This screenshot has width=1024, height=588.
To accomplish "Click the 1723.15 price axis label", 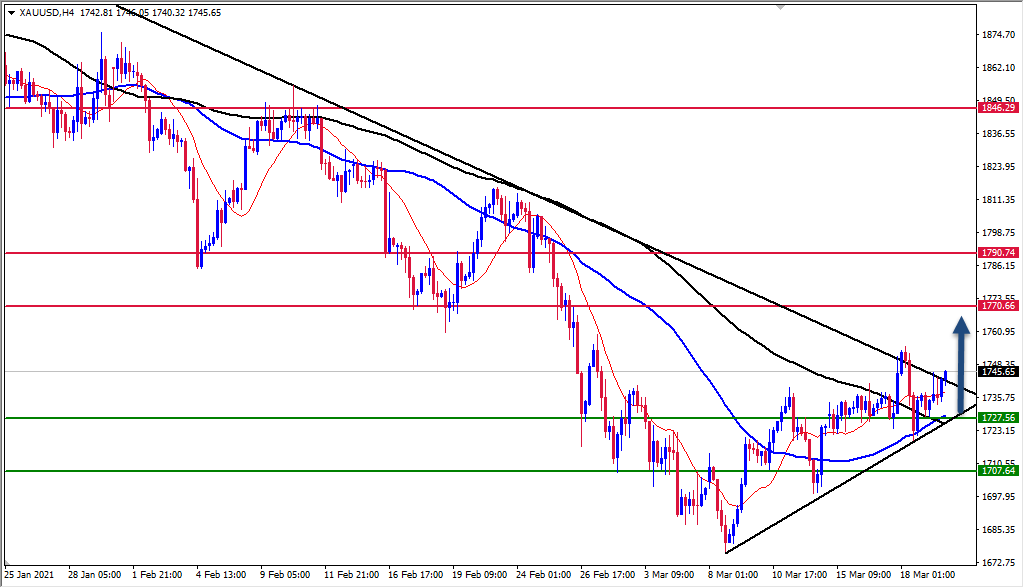I will 999,431.
